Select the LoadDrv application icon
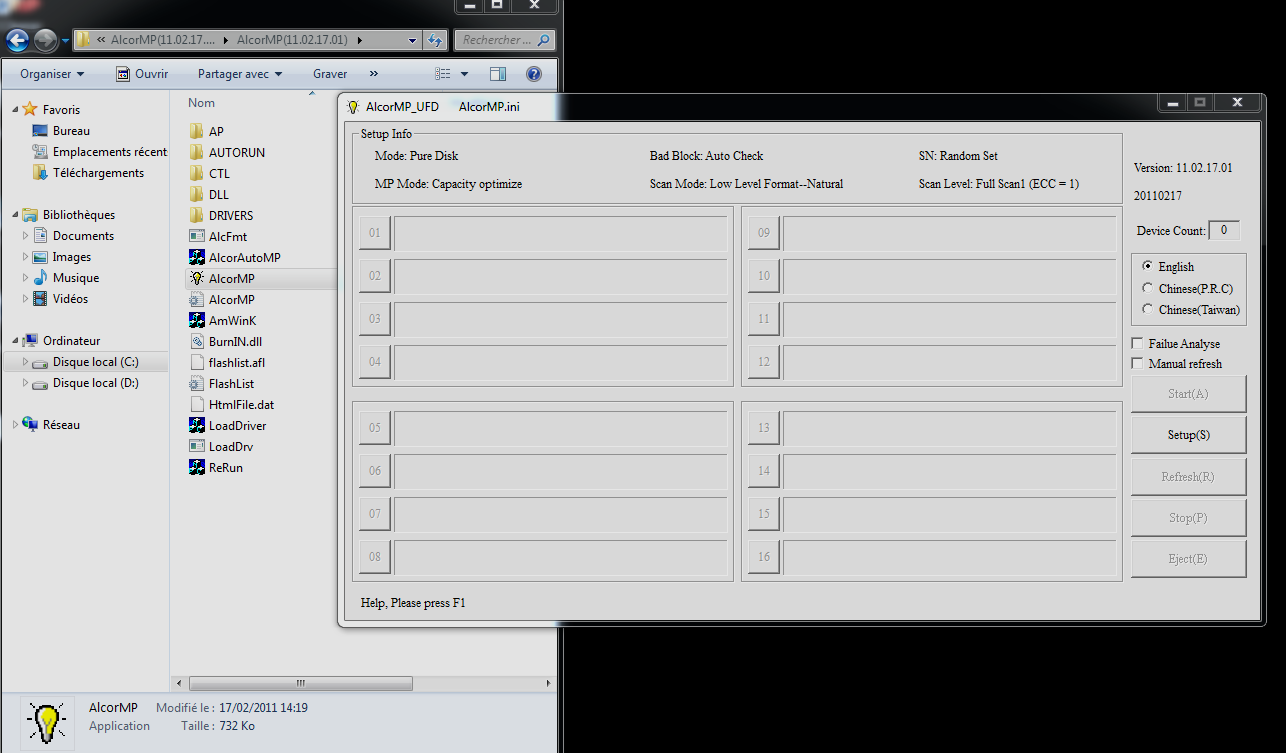1286x753 pixels. (x=196, y=447)
